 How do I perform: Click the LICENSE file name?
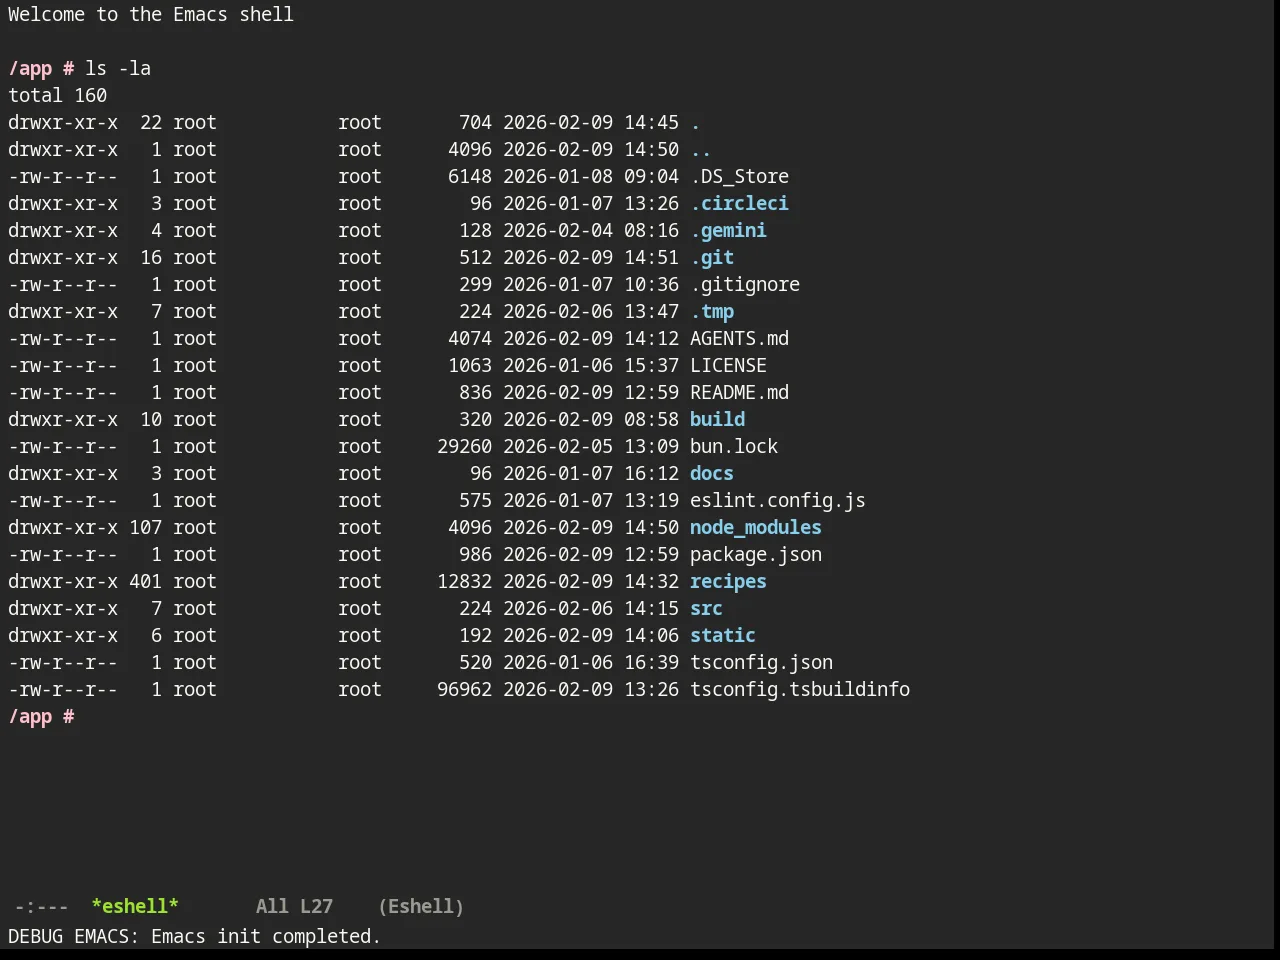(x=728, y=365)
